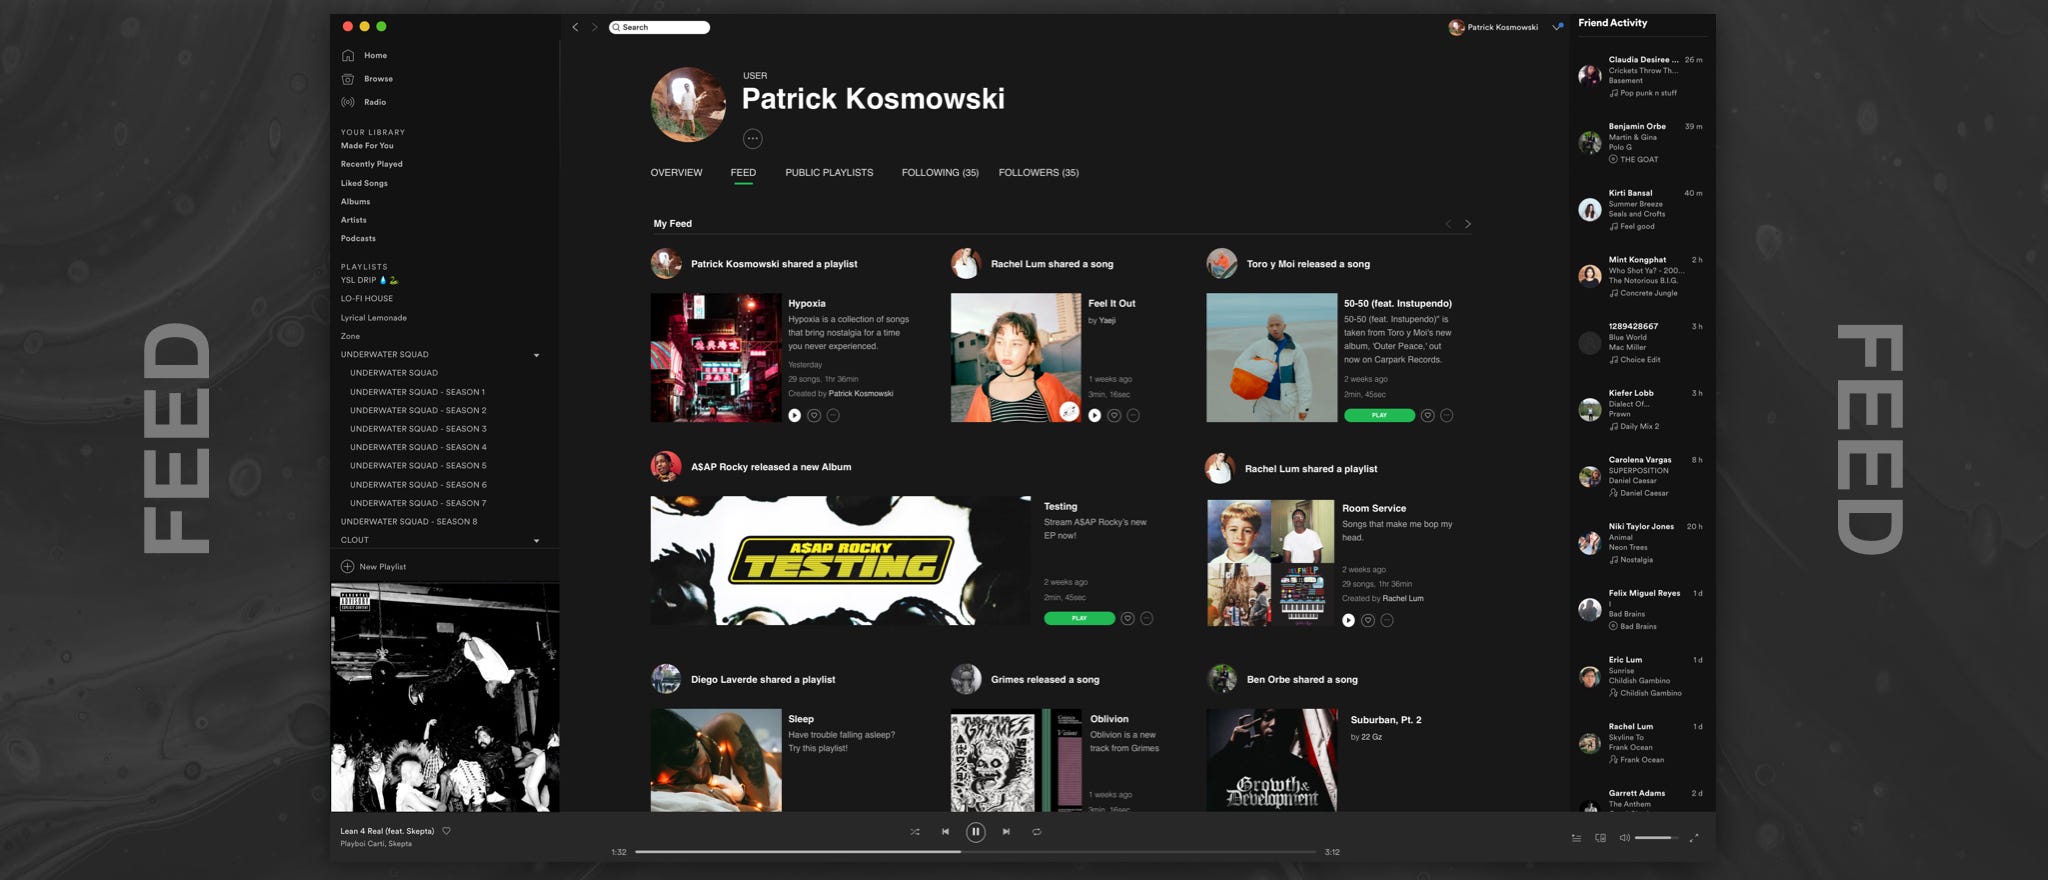2048x880 pixels.
Task: Open the play queue icon
Action: (1577, 838)
